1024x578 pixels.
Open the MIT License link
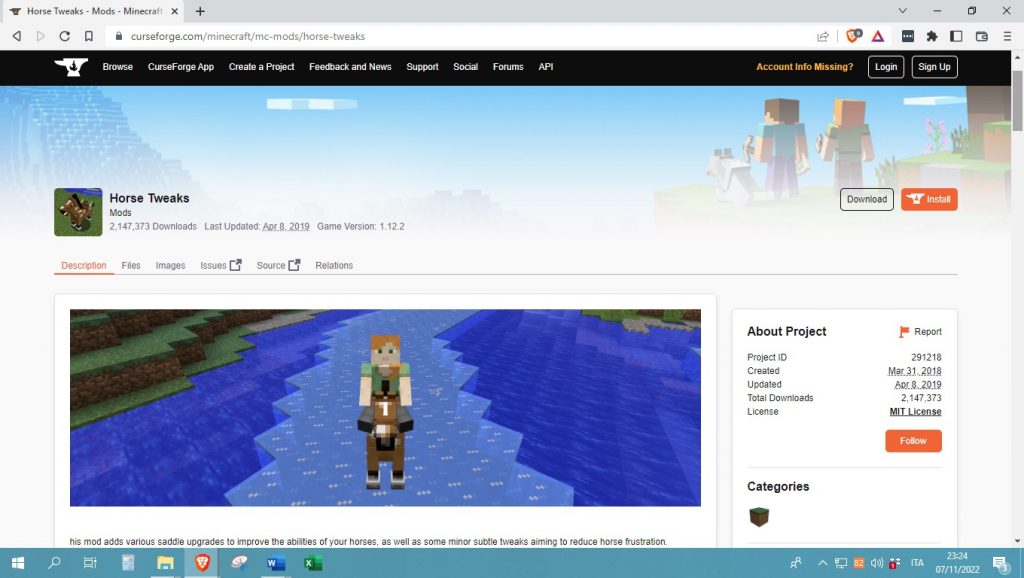[915, 412]
